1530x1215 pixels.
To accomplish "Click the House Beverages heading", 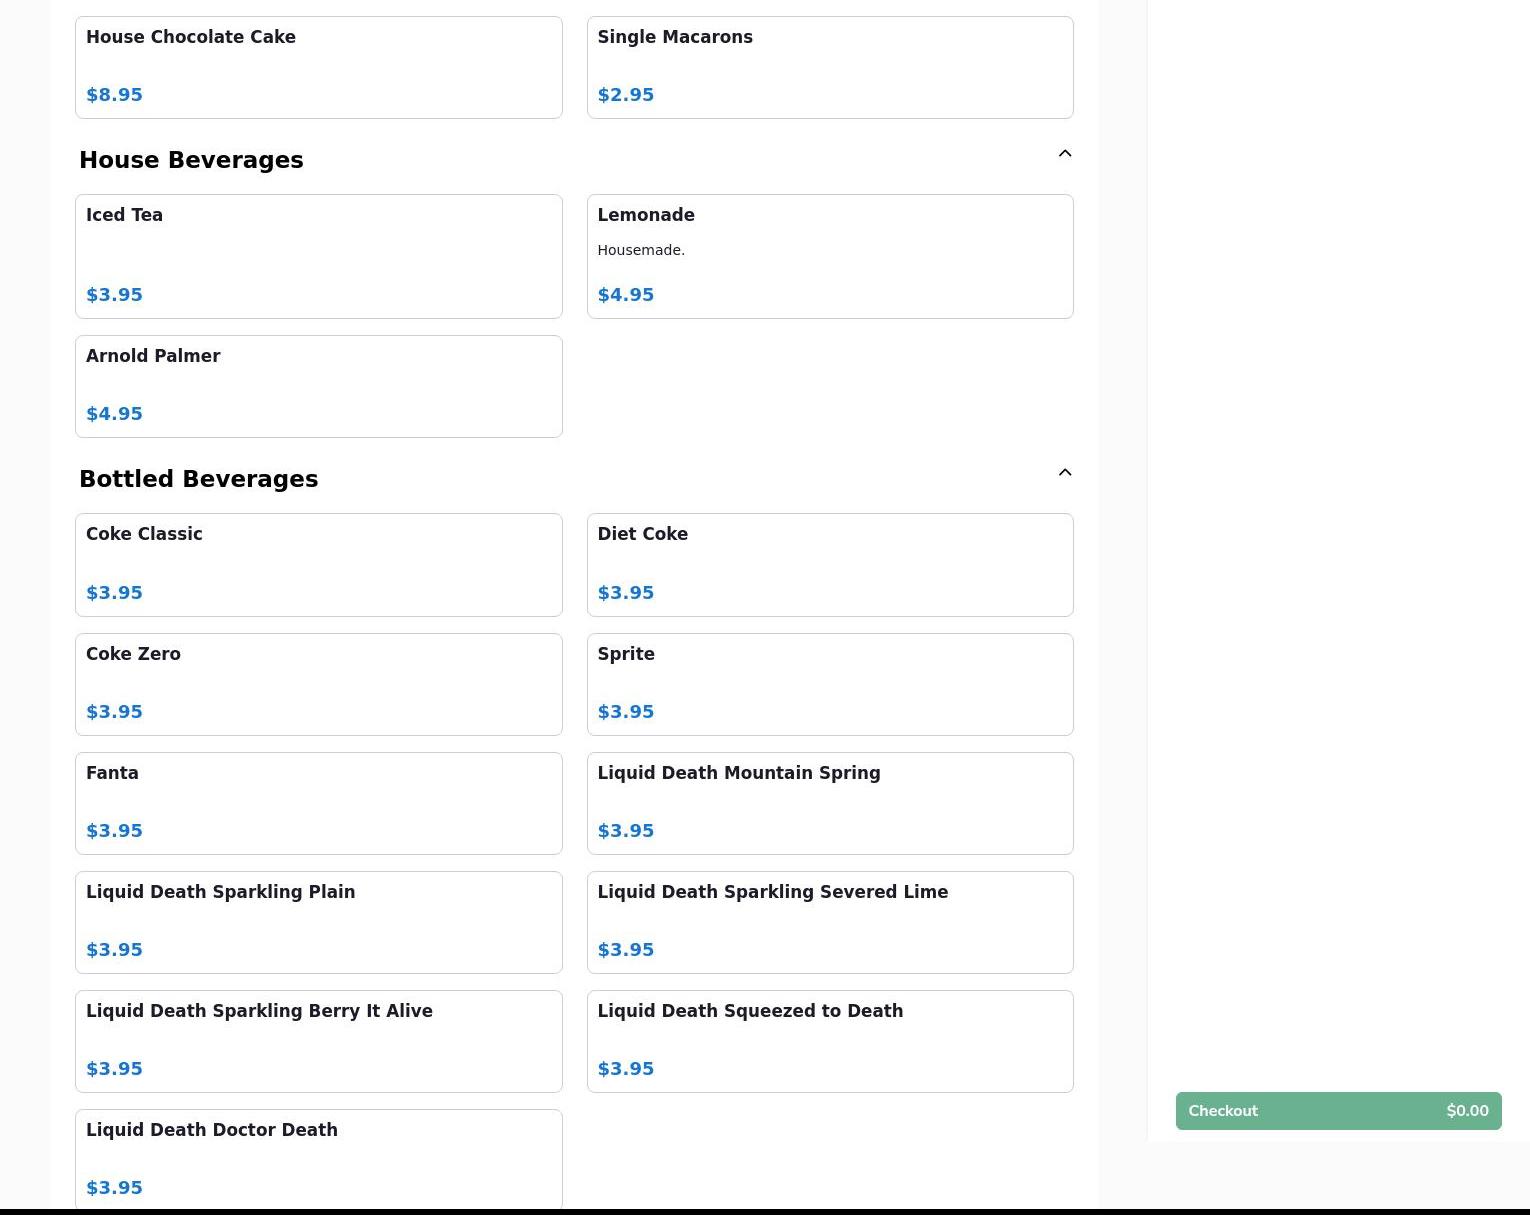I will [191, 160].
